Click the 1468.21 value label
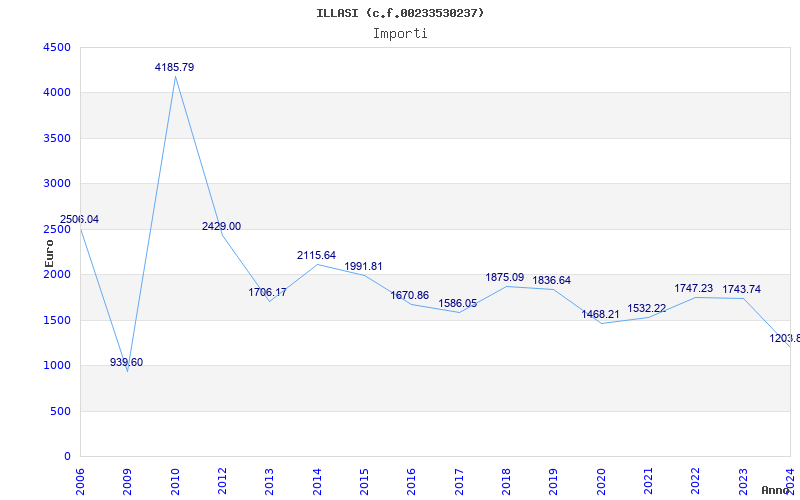Image resolution: width=800 pixels, height=500 pixels. 600,314
